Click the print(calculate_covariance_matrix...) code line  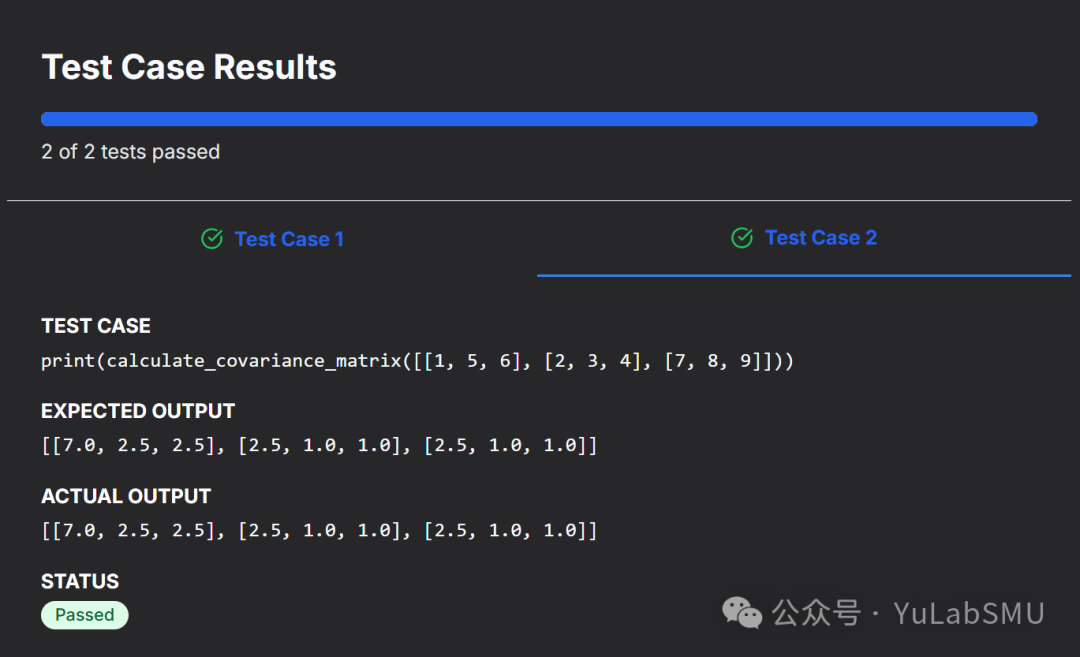click(417, 360)
